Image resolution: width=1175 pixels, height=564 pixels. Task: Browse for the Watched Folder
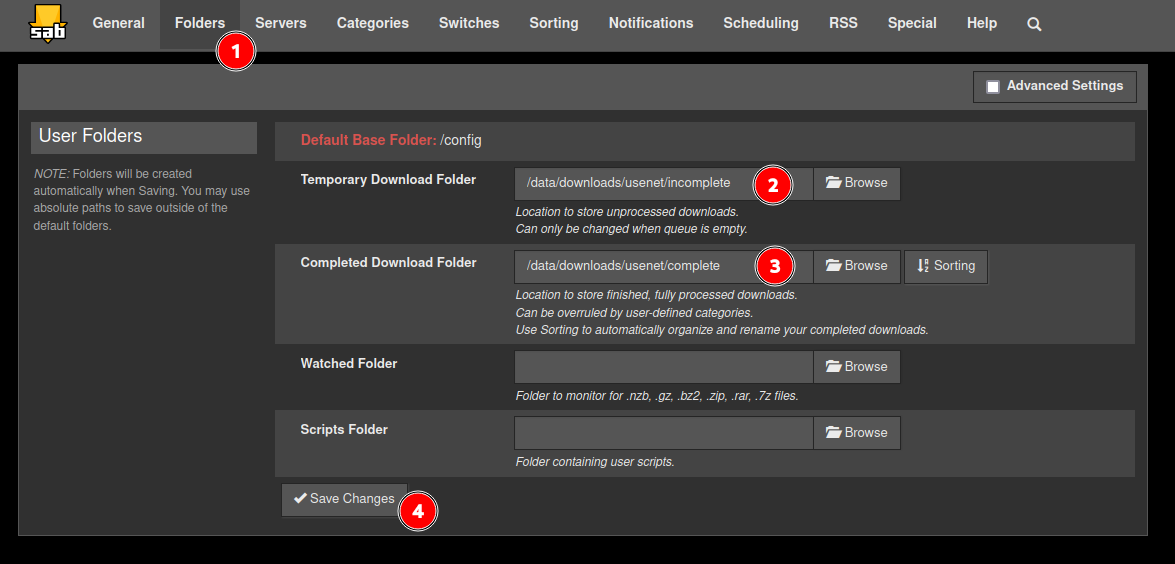857,367
